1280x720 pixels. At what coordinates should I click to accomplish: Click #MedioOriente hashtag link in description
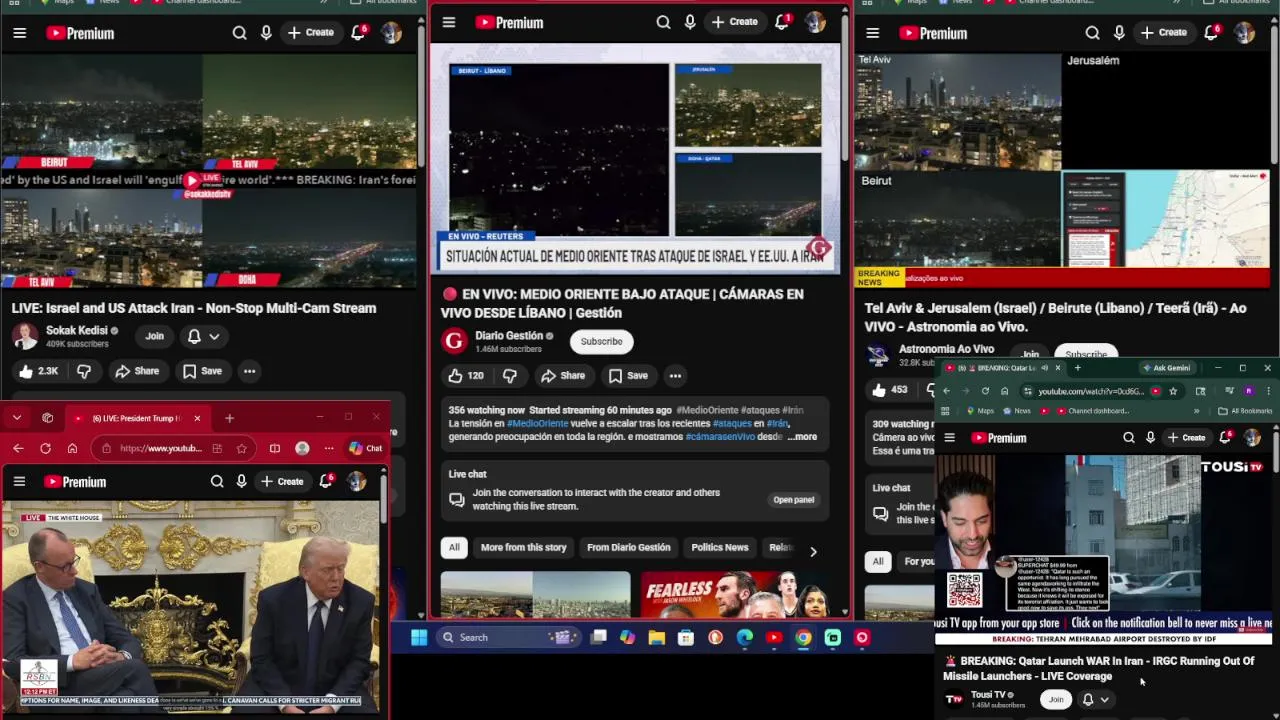[537, 424]
